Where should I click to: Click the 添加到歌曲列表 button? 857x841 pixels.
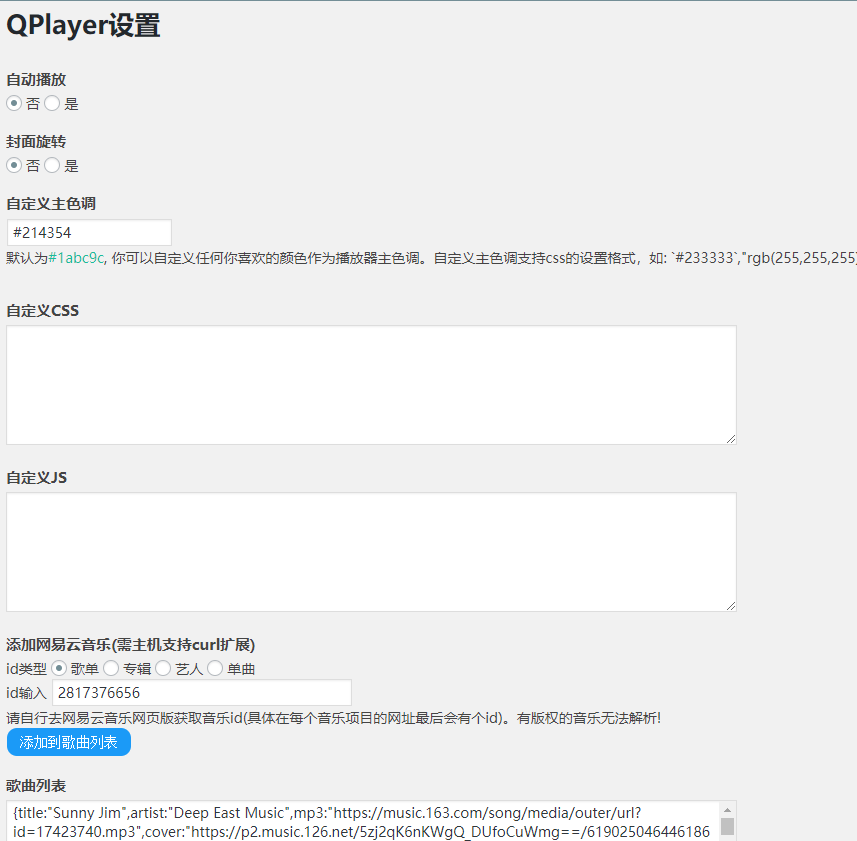[69, 742]
